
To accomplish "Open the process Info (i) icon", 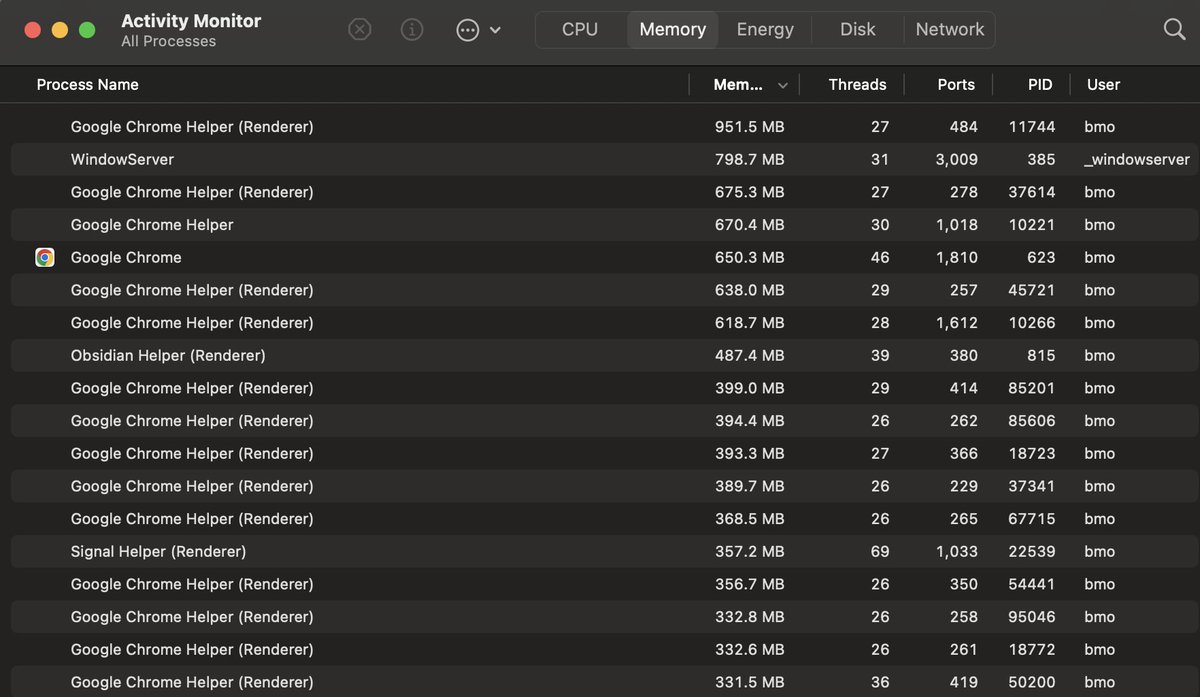I will [412, 30].
